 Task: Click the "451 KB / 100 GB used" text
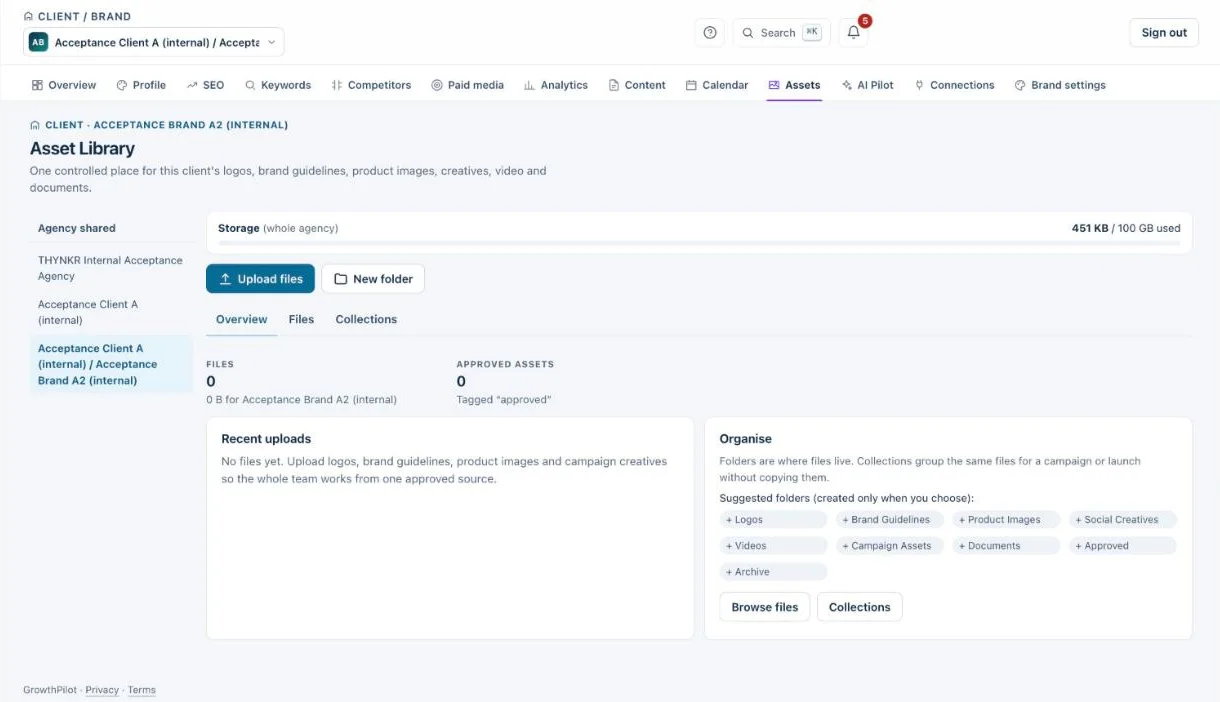pyautogui.click(x=1126, y=228)
